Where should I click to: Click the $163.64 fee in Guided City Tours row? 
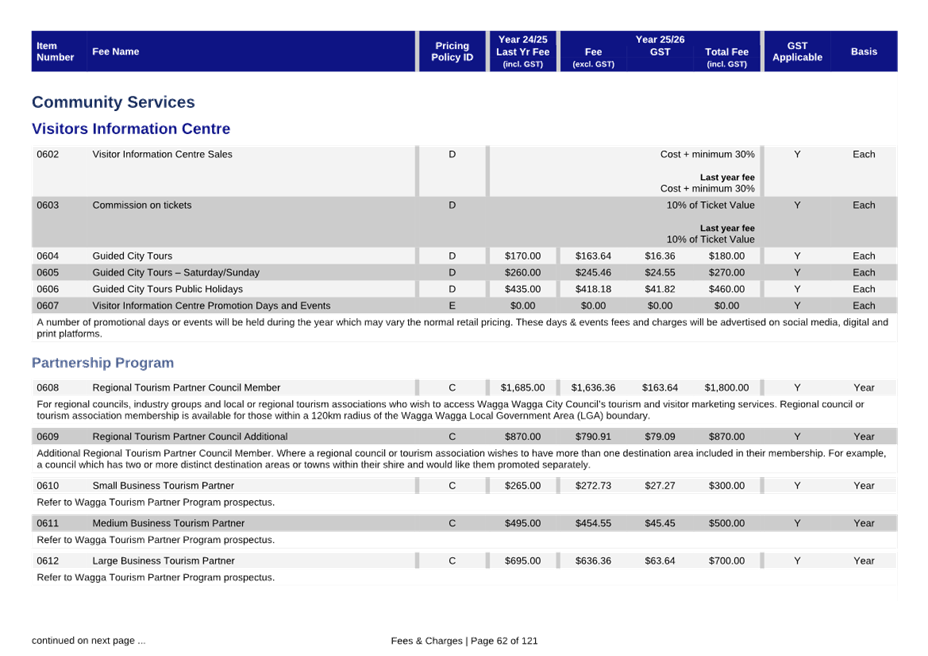pos(593,256)
